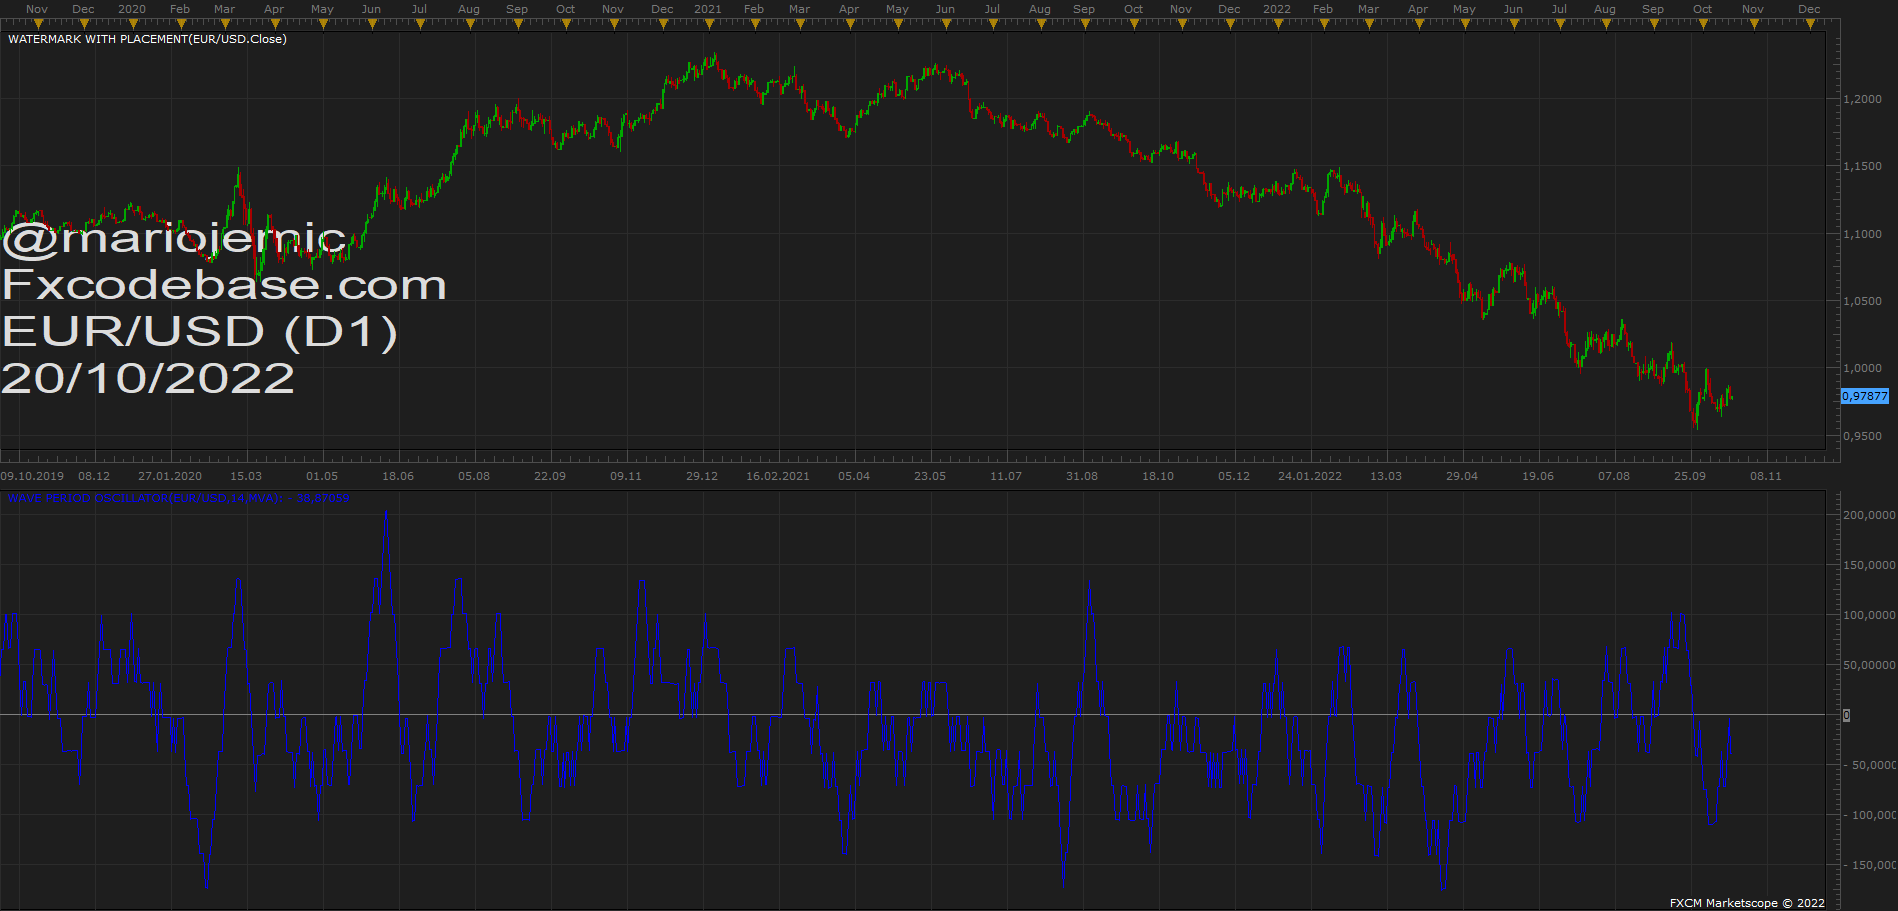Click the oscillator zero-level marker on the axis
The image size is (1898, 911).
[1847, 715]
